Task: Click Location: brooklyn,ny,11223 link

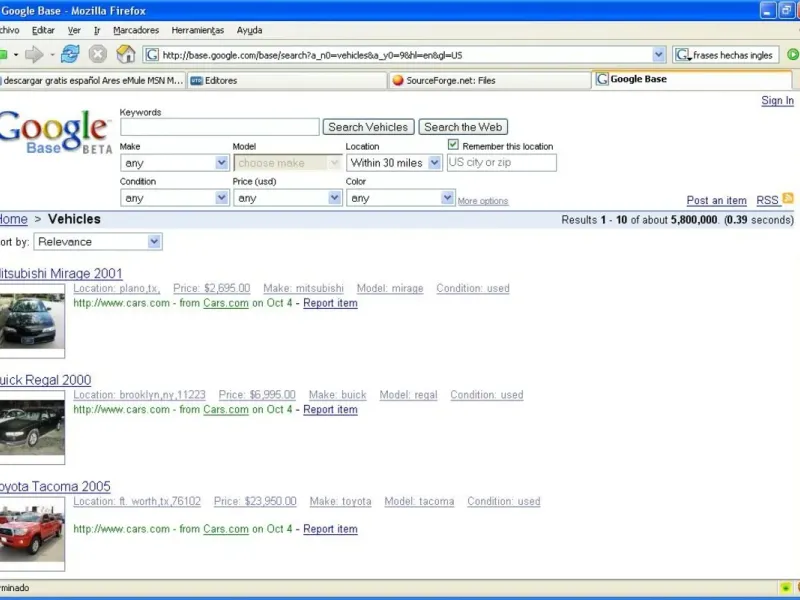Action: point(139,395)
